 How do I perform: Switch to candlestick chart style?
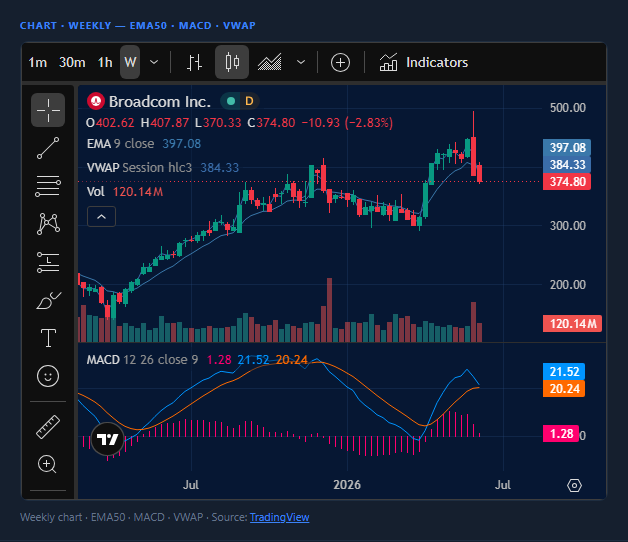[232, 62]
